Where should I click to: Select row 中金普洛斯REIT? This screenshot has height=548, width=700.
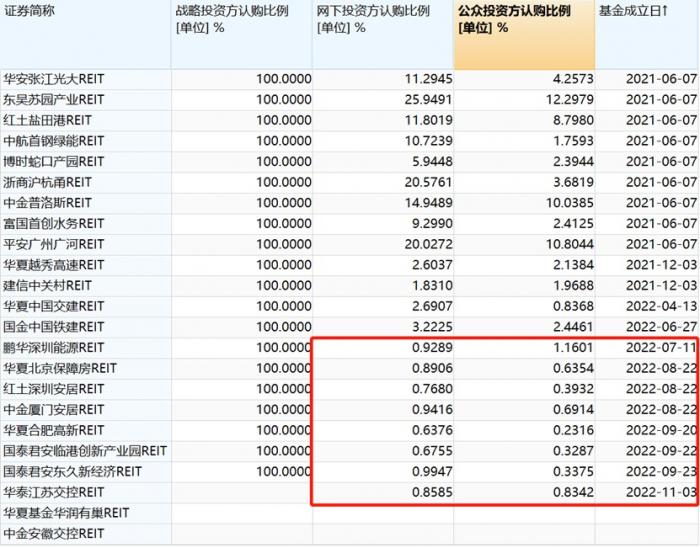pyautogui.click(x=350, y=203)
